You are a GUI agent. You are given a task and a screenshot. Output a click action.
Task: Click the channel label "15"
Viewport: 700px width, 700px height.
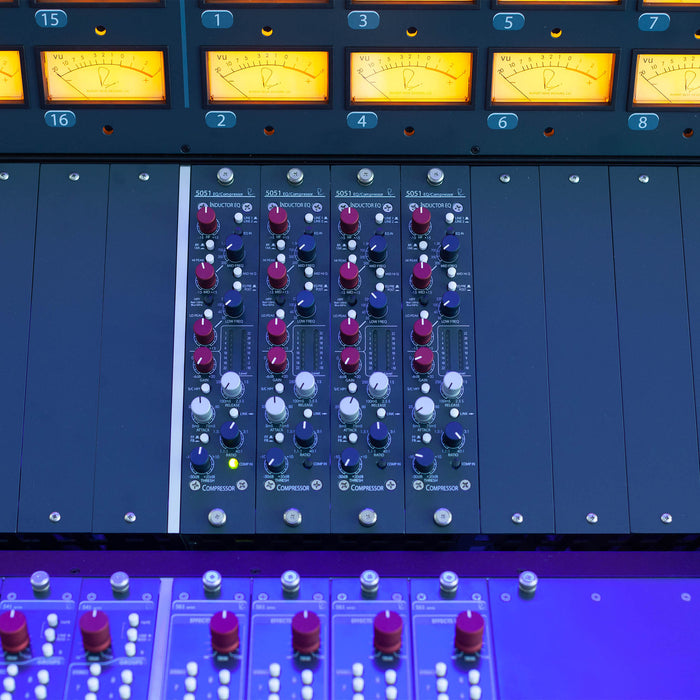(51, 19)
